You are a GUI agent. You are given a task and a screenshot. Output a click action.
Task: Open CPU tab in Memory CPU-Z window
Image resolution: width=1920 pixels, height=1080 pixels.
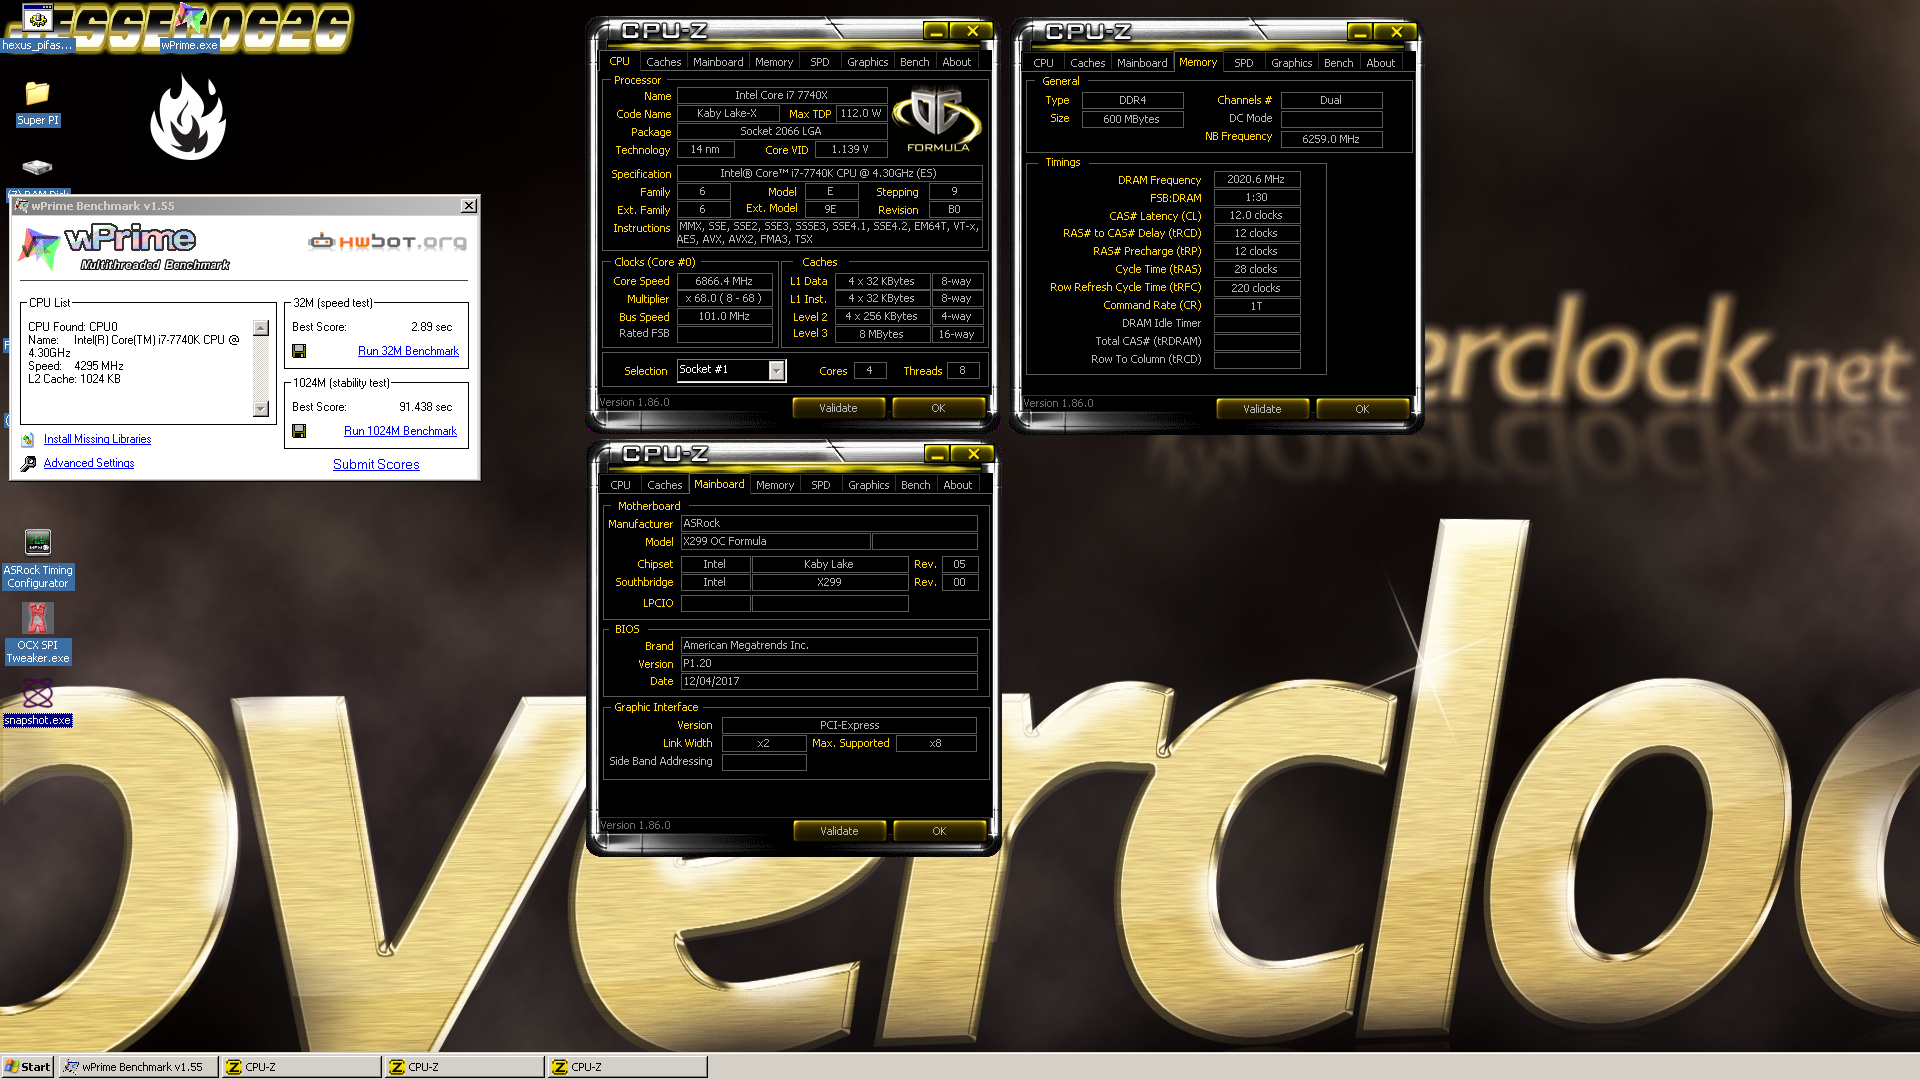[x=1043, y=63]
